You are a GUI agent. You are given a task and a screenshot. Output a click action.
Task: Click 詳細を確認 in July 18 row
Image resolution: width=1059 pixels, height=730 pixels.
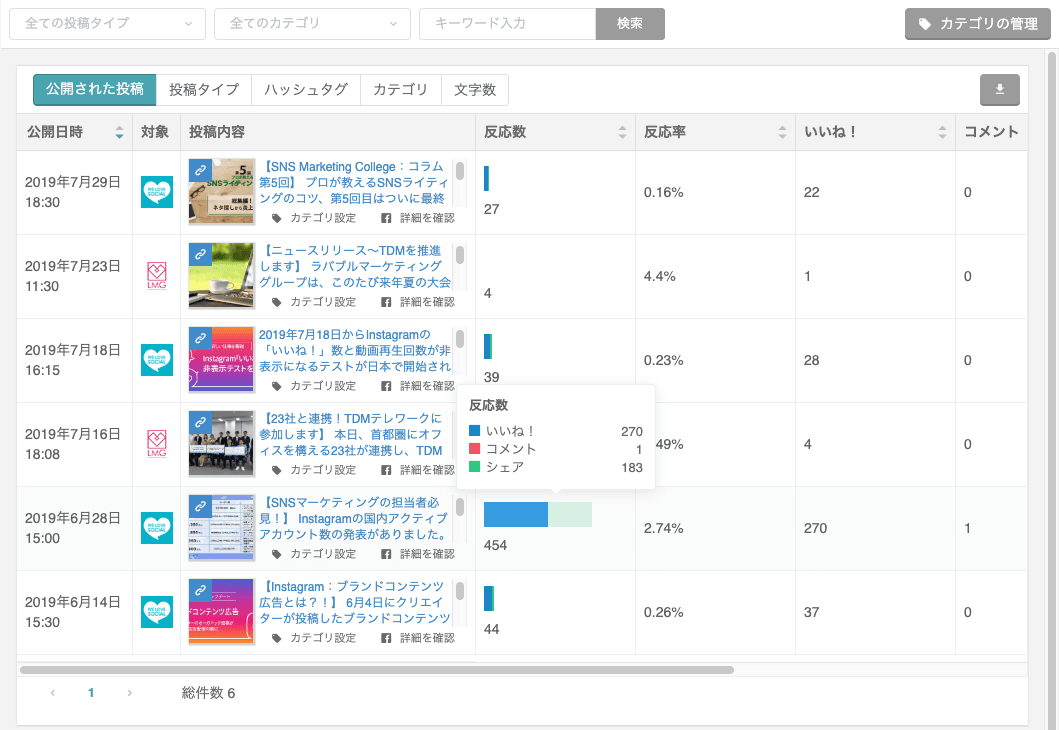[x=418, y=386]
